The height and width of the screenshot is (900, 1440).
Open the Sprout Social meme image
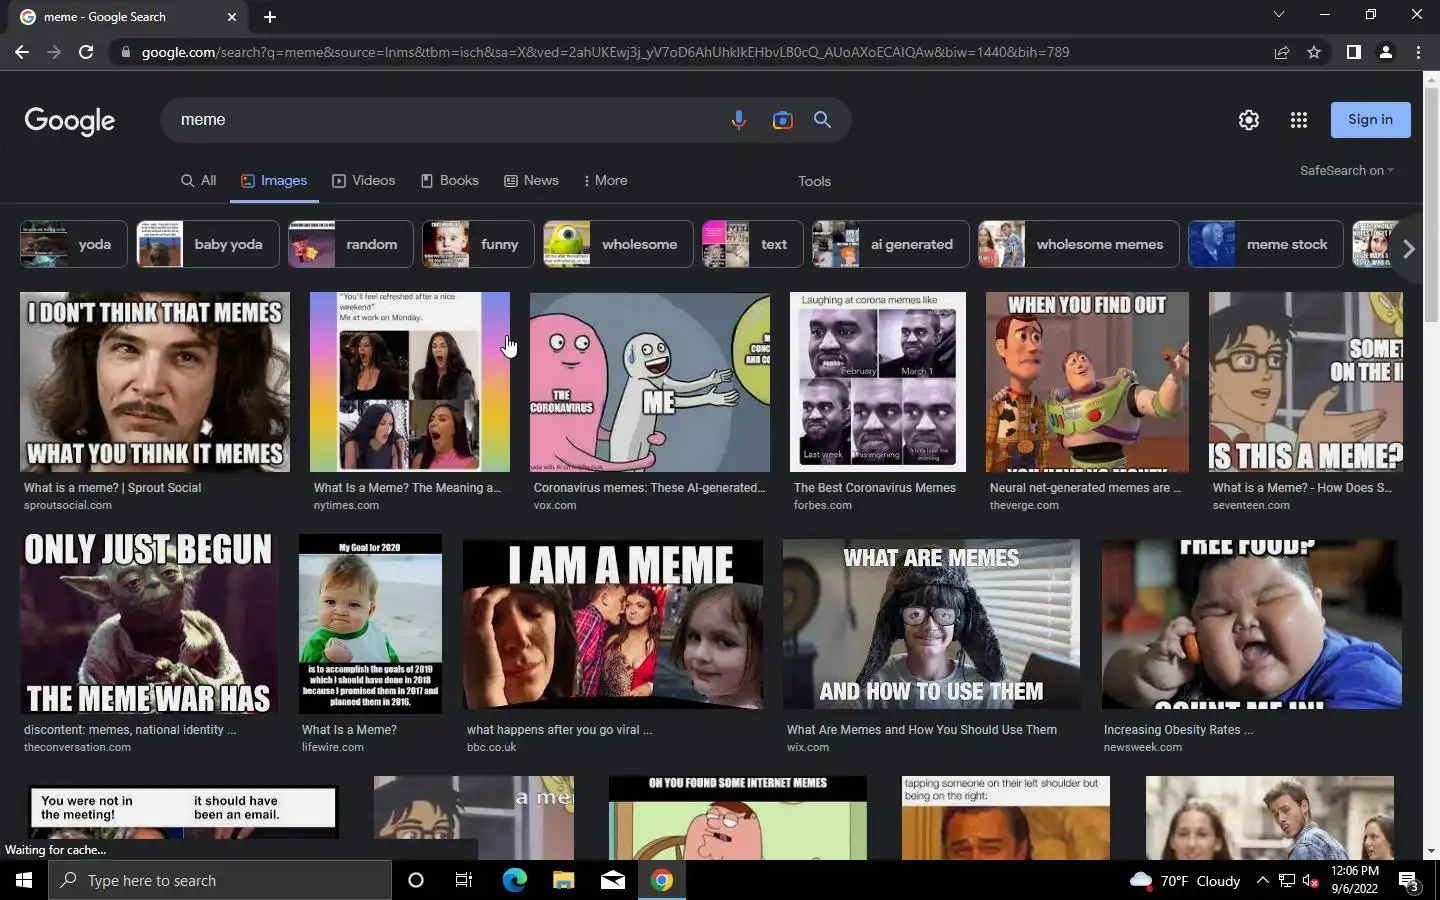(155, 382)
